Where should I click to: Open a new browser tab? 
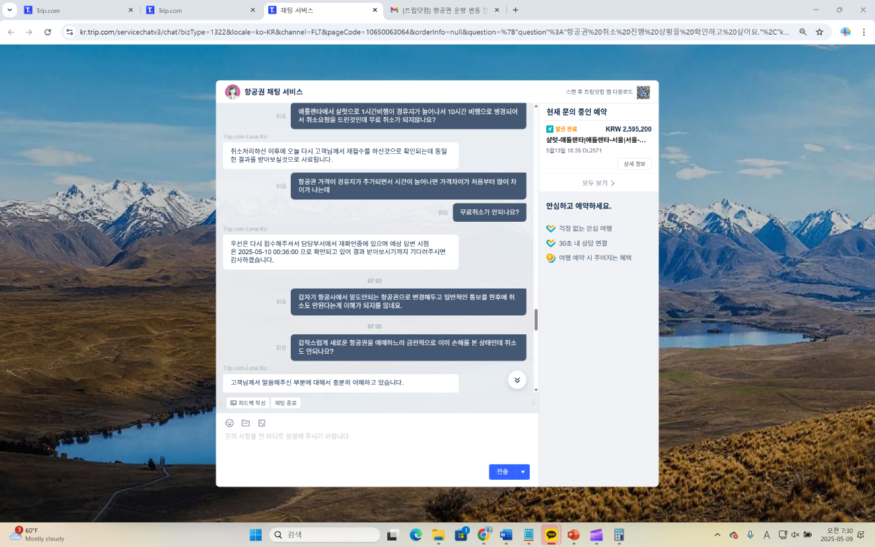(515, 10)
